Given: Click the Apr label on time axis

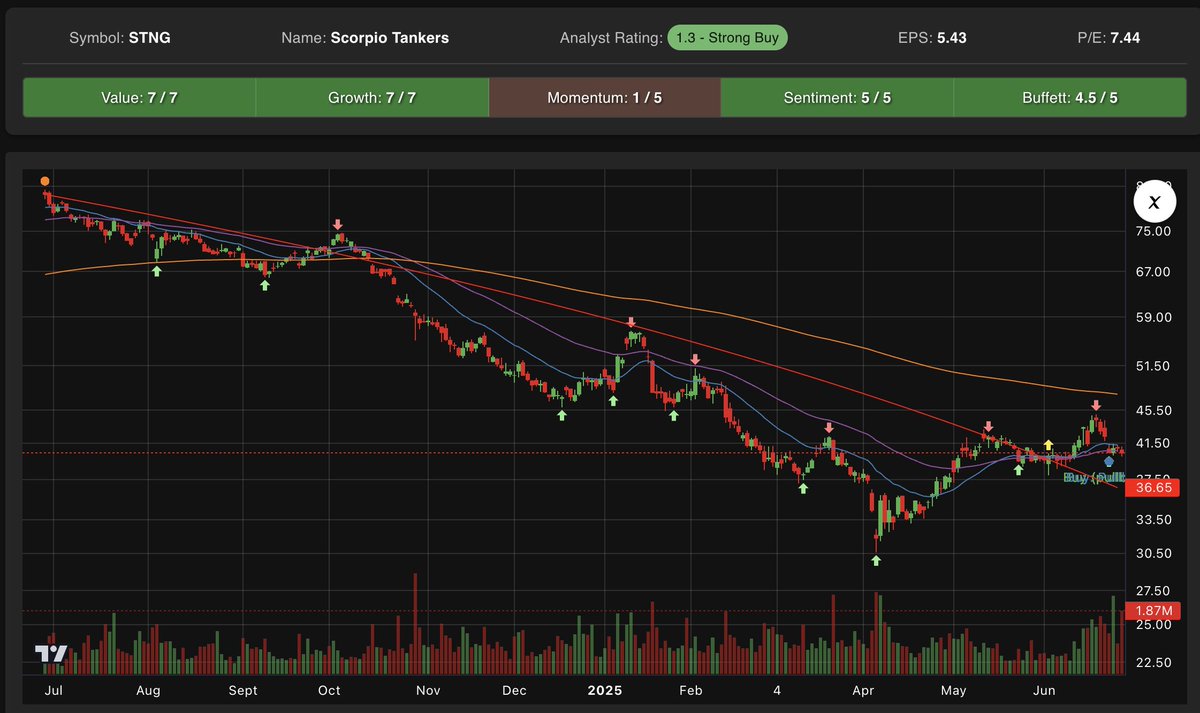Looking at the screenshot, I should pos(862,691).
